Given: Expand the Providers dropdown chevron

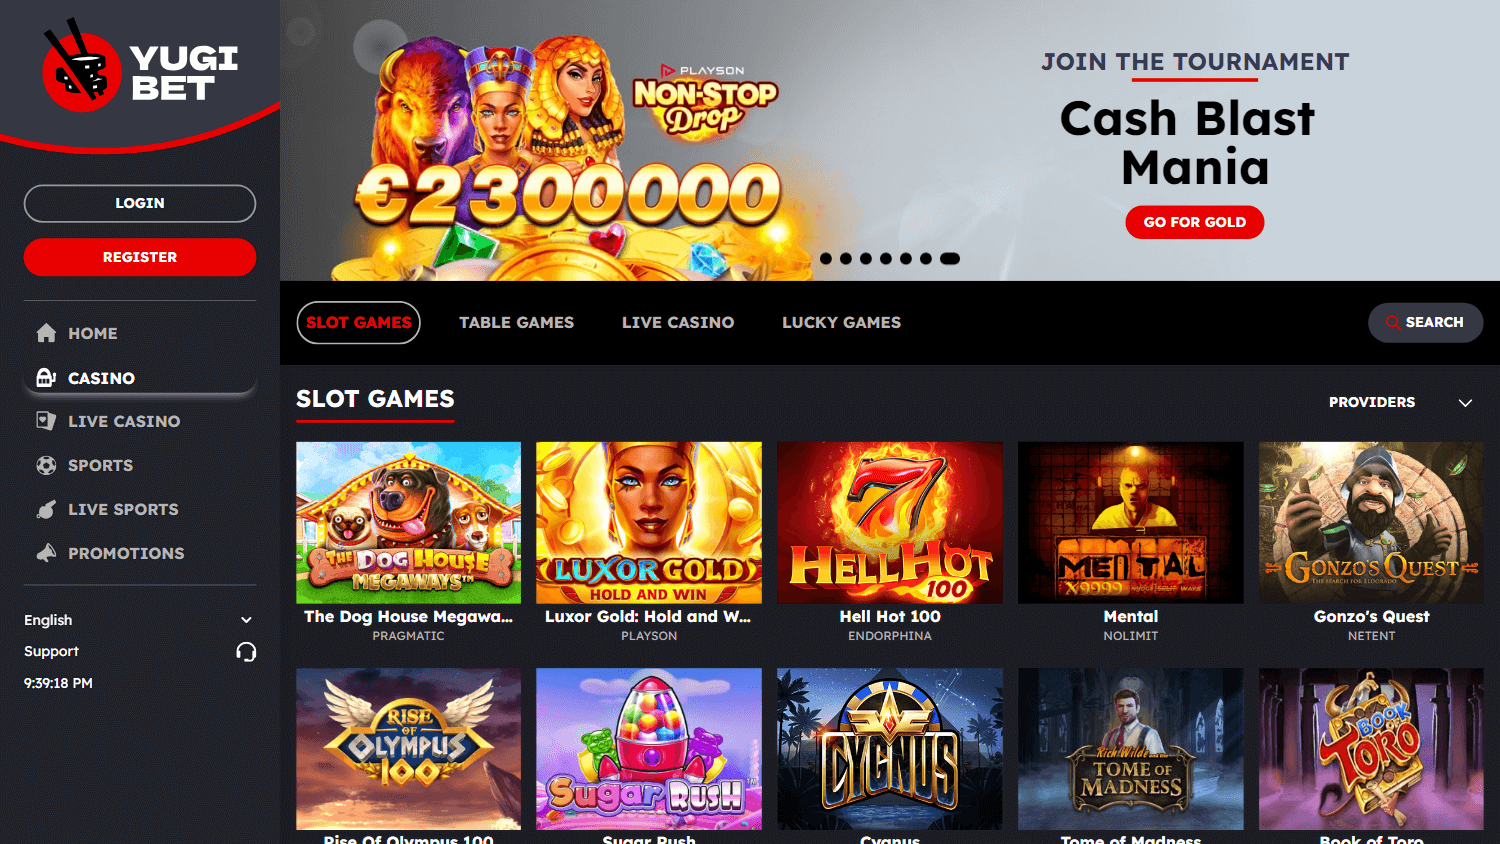Looking at the screenshot, I should (x=1465, y=402).
